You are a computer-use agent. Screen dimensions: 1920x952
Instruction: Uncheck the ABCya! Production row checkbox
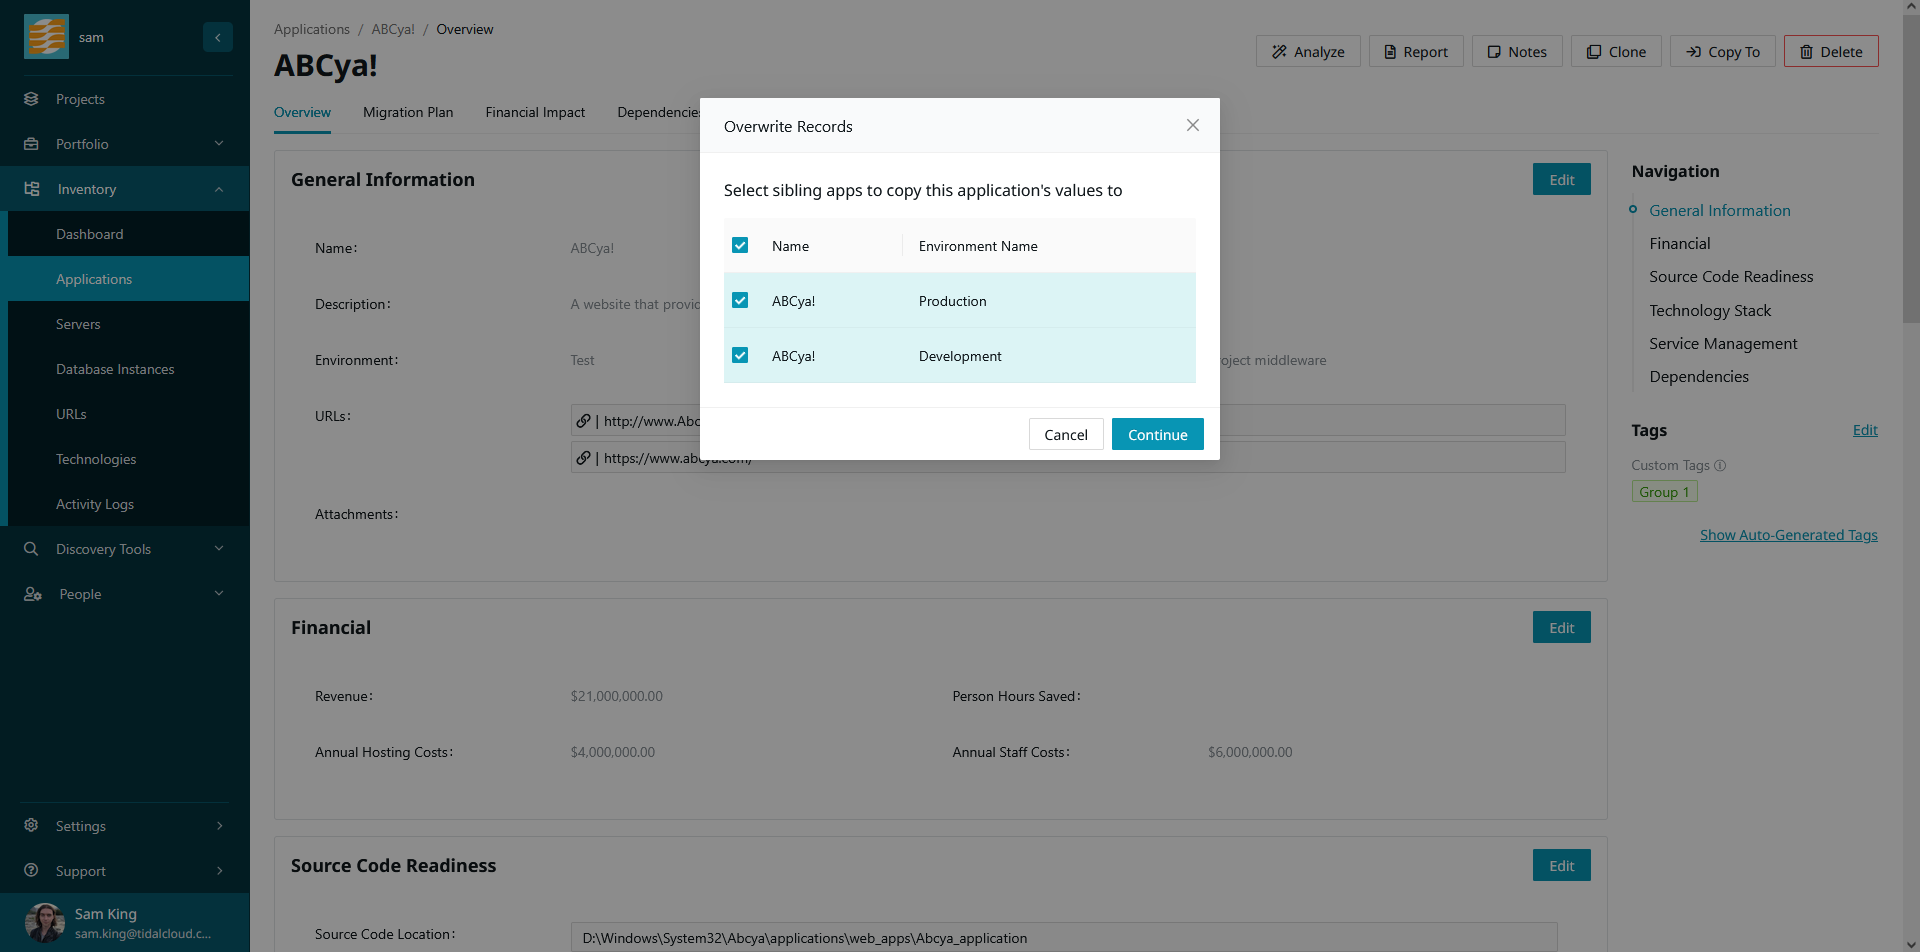[740, 301]
